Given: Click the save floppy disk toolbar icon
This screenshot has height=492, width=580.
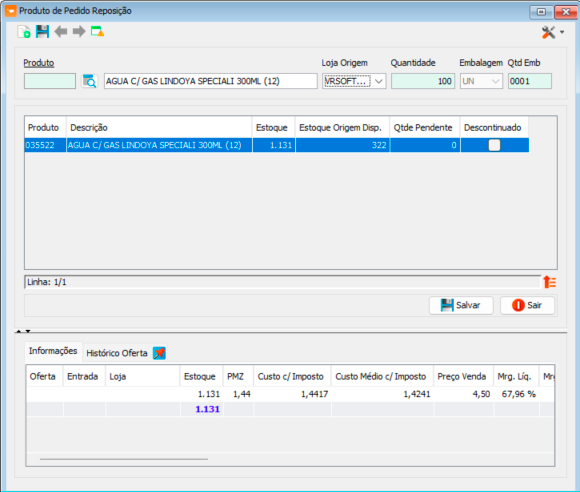Looking at the screenshot, I should pos(42,32).
